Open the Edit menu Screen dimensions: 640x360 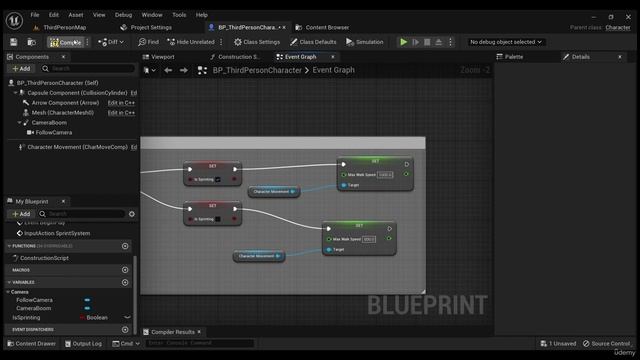pyautogui.click(x=54, y=15)
